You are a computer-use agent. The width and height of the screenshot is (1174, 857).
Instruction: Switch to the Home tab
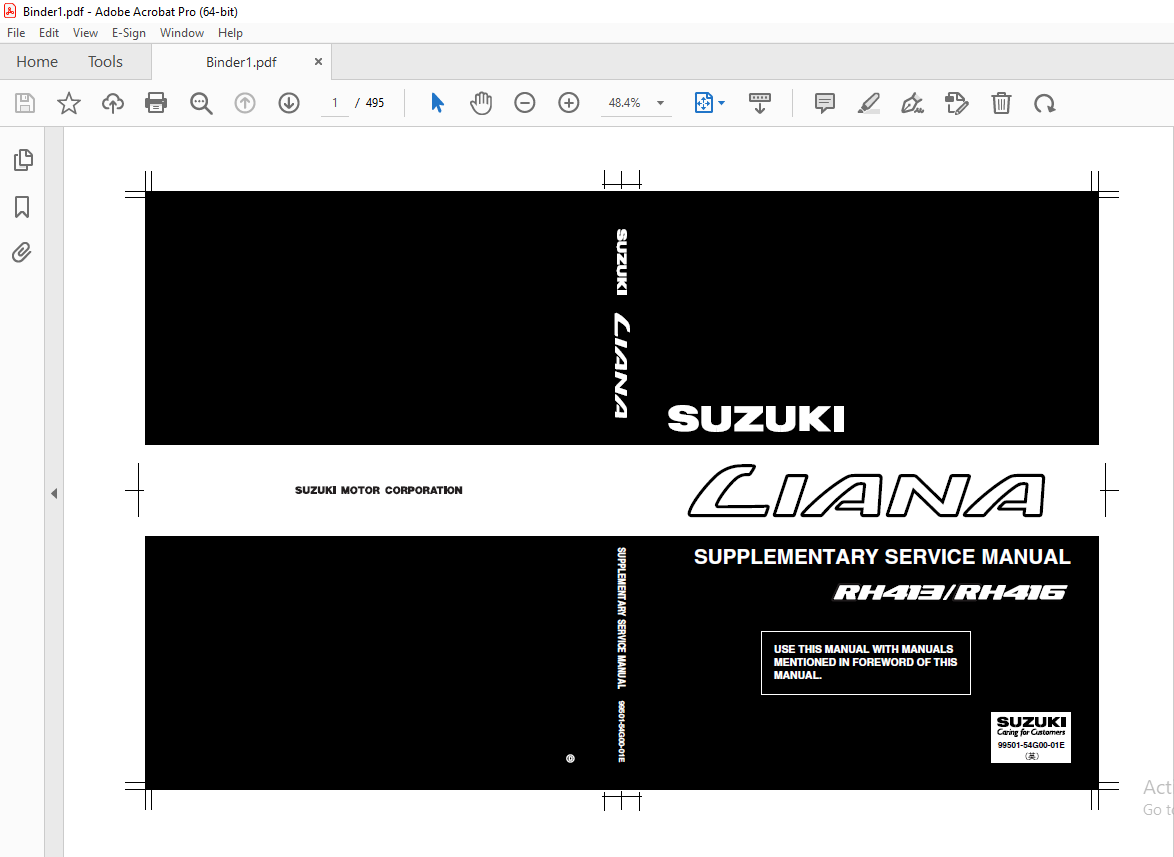(x=37, y=61)
